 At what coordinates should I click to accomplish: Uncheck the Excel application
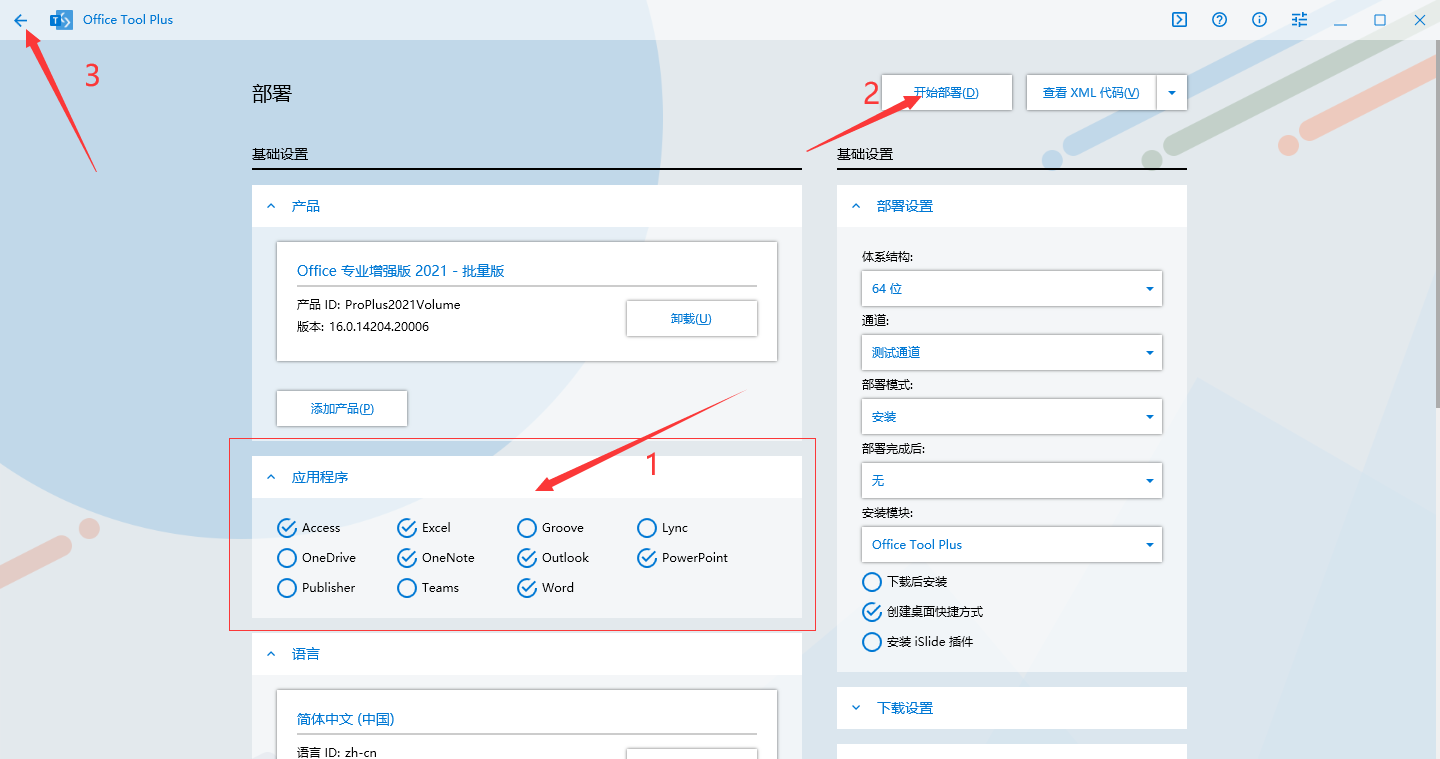pos(407,528)
